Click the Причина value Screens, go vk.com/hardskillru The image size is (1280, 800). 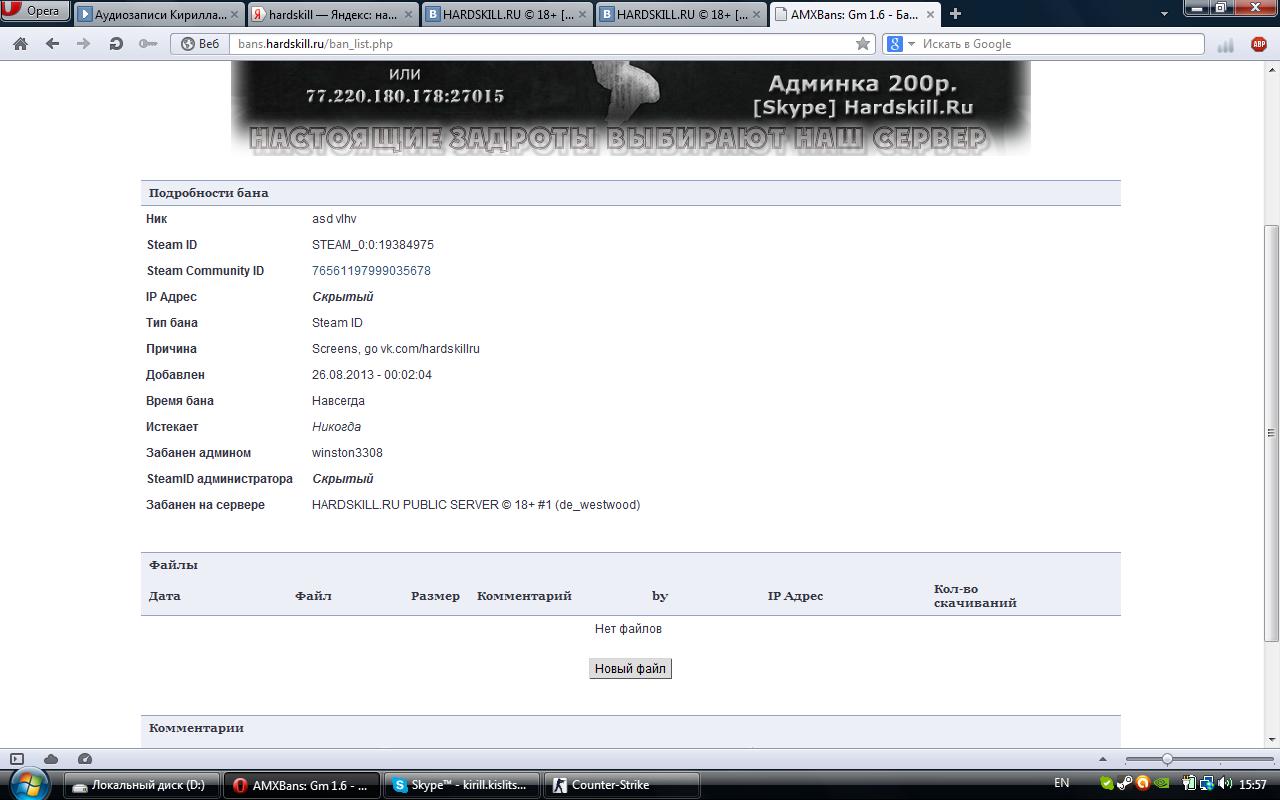[x=396, y=349]
